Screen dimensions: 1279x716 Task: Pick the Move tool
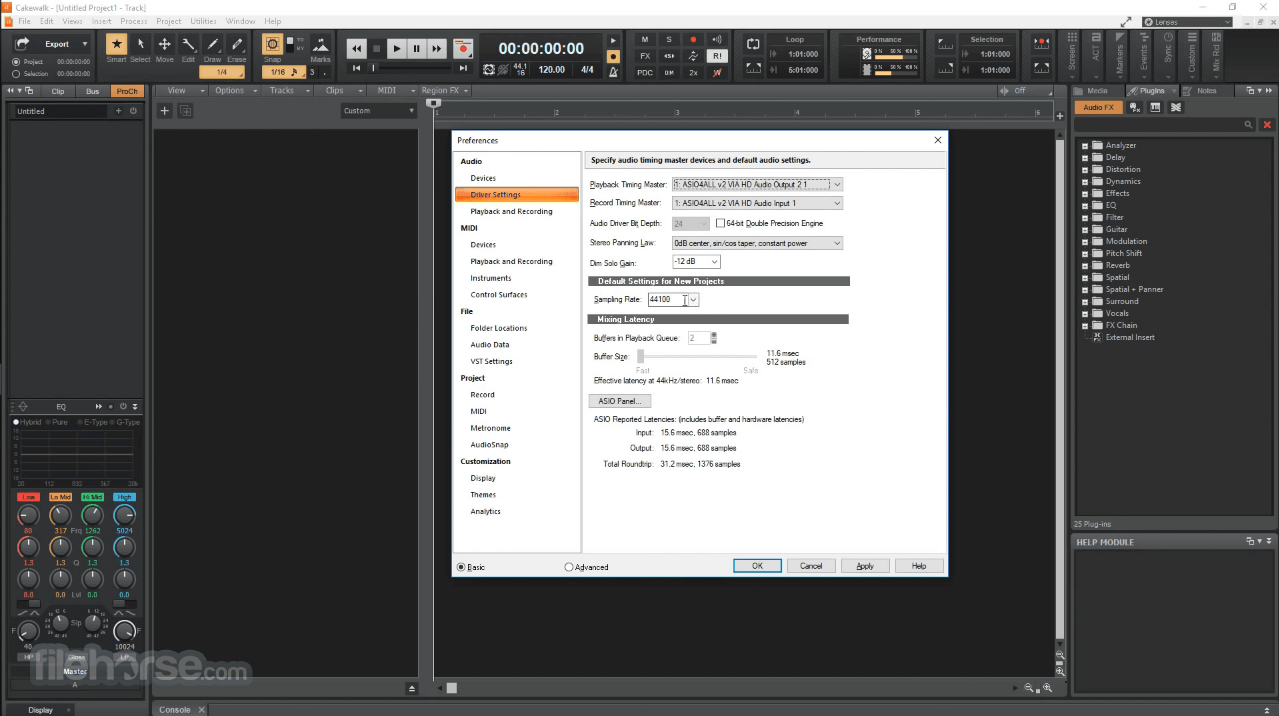coord(165,45)
